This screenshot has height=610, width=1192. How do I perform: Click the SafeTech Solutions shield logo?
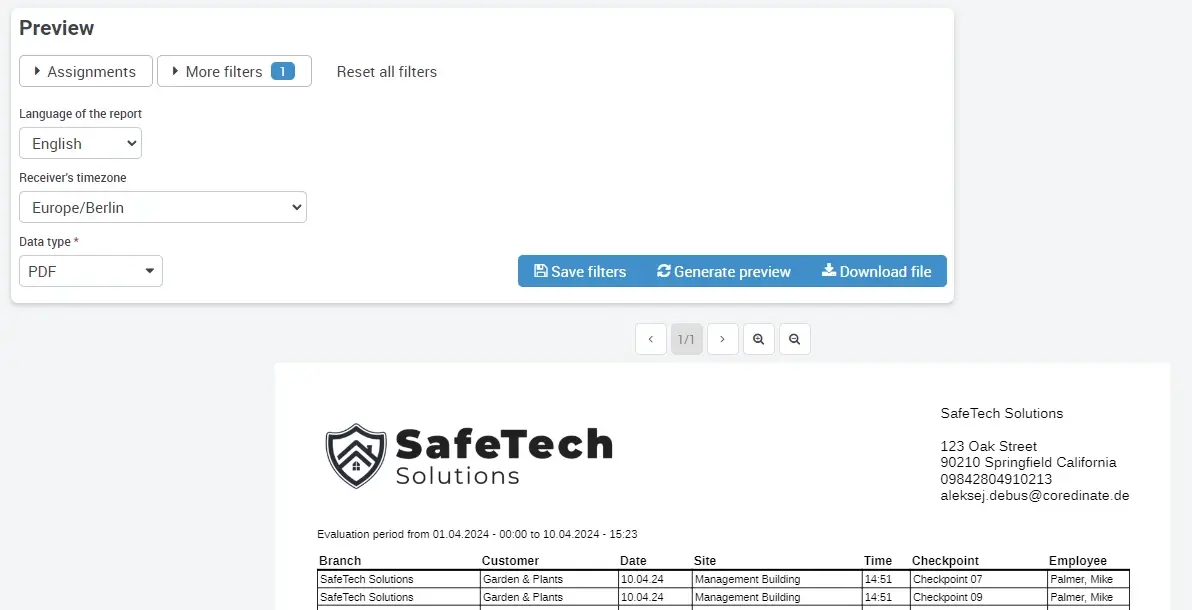(356, 455)
